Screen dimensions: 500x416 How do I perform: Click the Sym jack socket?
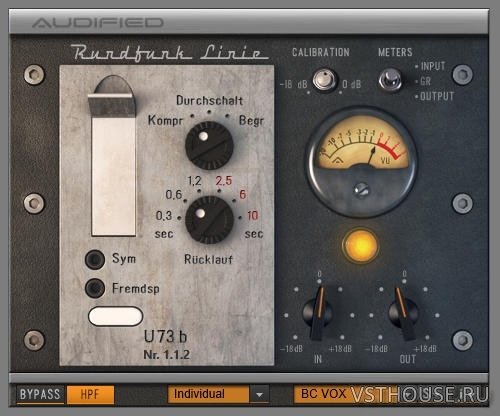pyautogui.click(x=95, y=259)
